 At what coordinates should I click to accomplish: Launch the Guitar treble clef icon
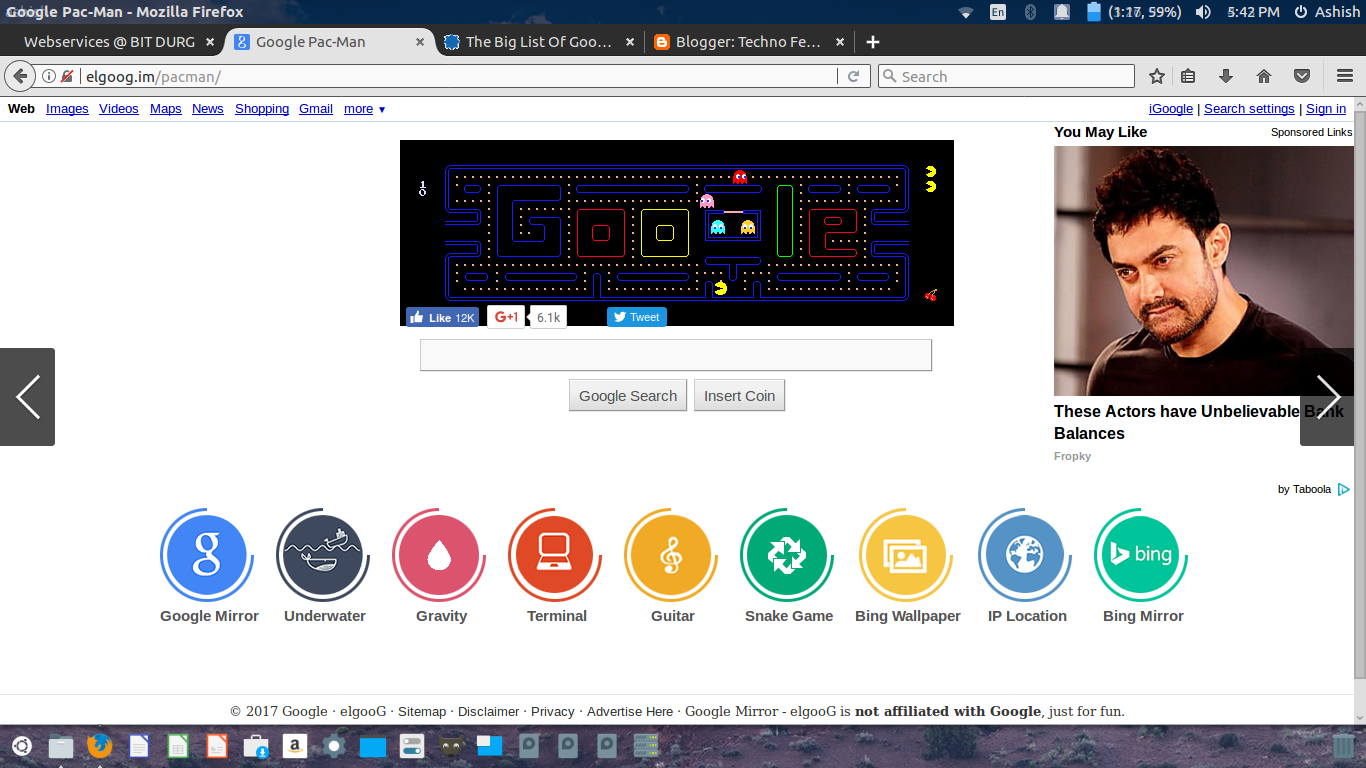click(671, 555)
